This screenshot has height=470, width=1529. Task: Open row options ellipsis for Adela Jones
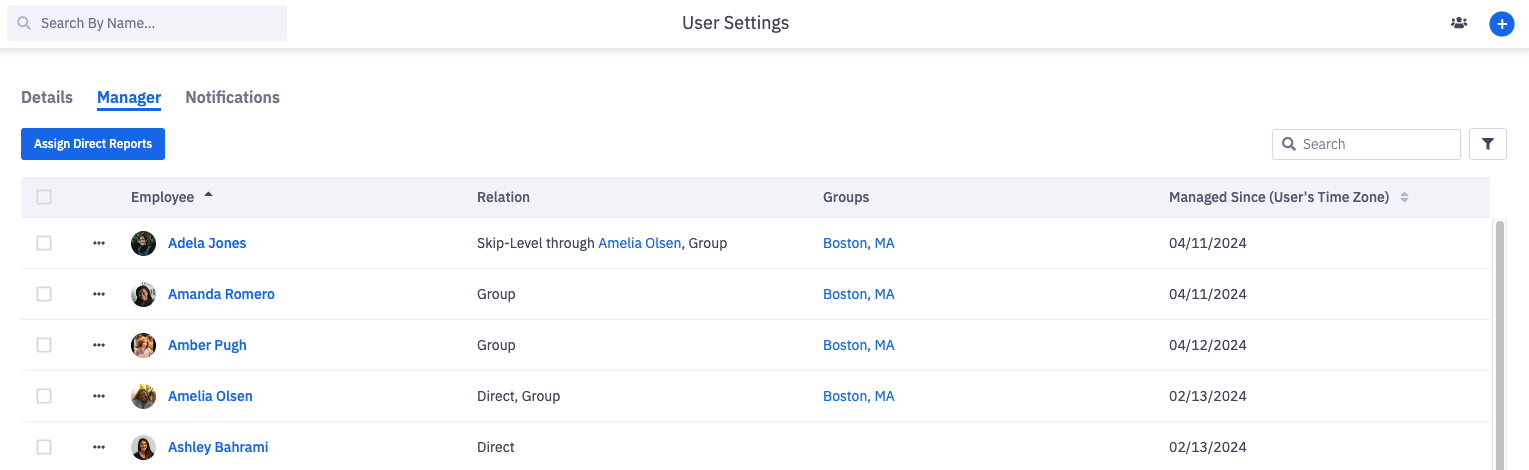[x=99, y=243]
